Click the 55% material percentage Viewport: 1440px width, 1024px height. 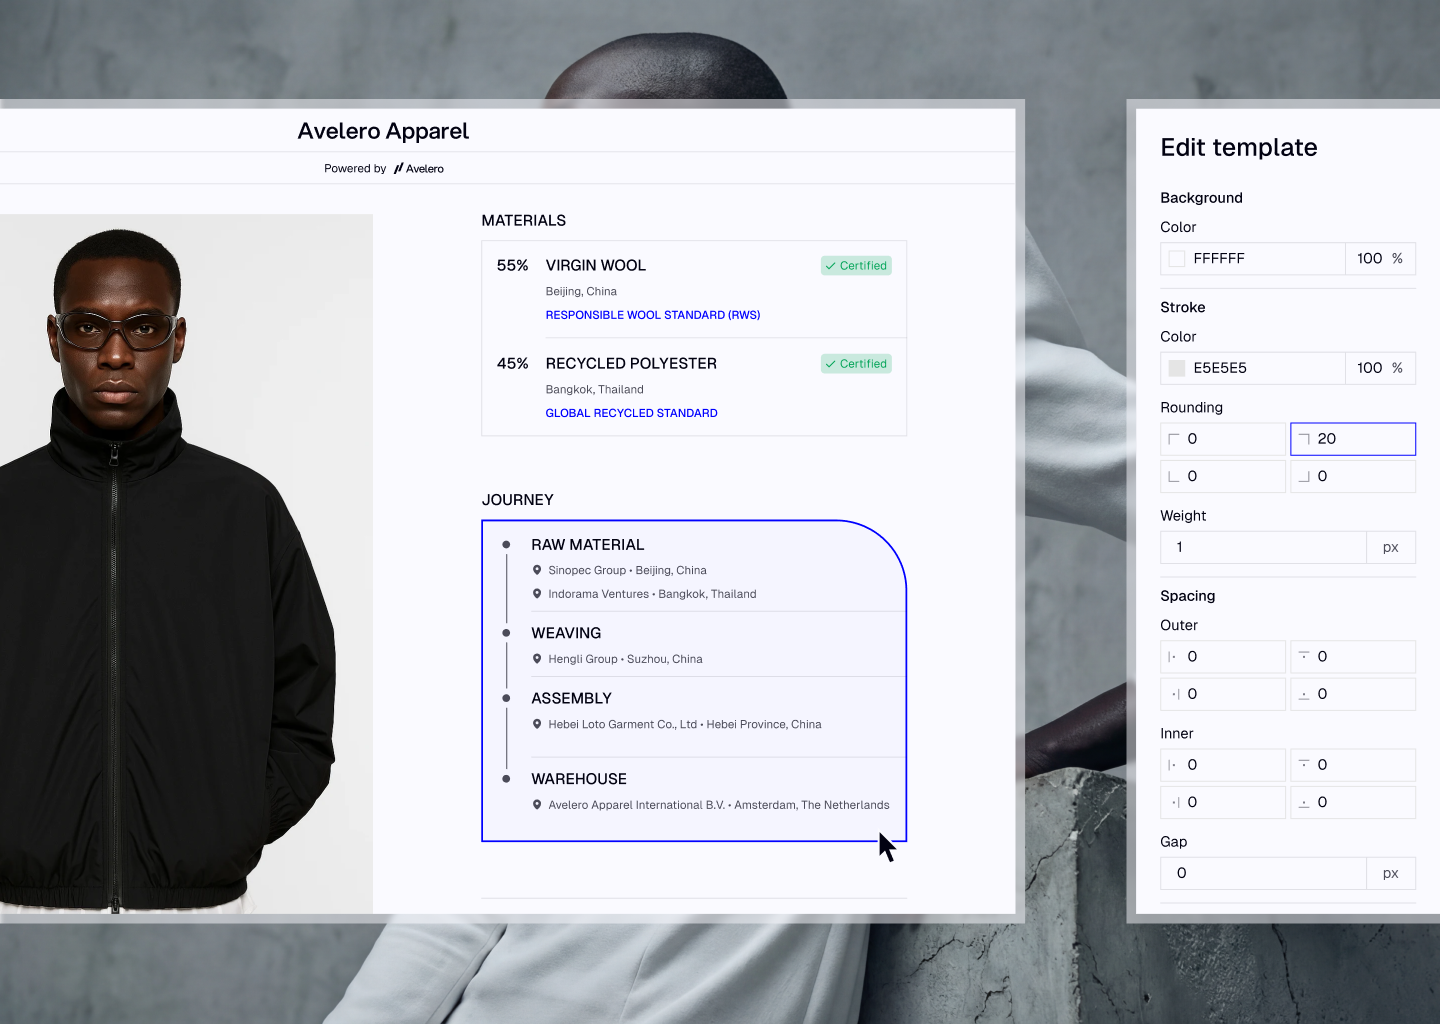click(512, 266)
